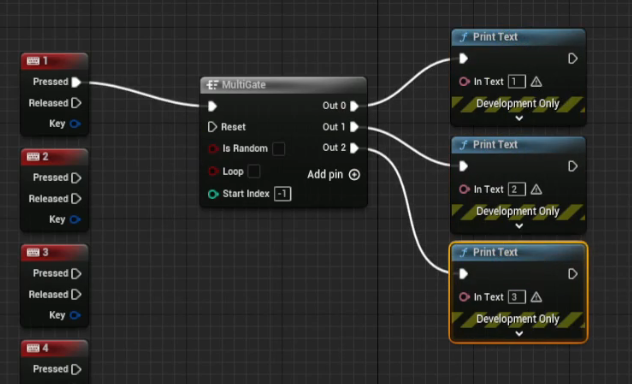Click the Key output pin on key 2 node
The image size is (632, 384).
click(75, 220)
